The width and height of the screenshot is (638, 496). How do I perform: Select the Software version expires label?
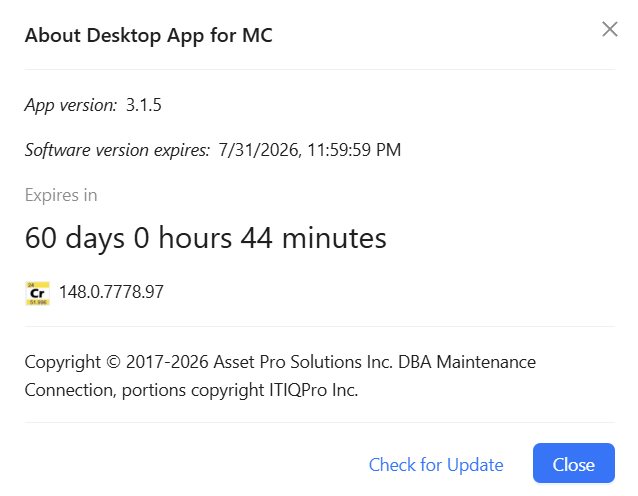point(117,150)
